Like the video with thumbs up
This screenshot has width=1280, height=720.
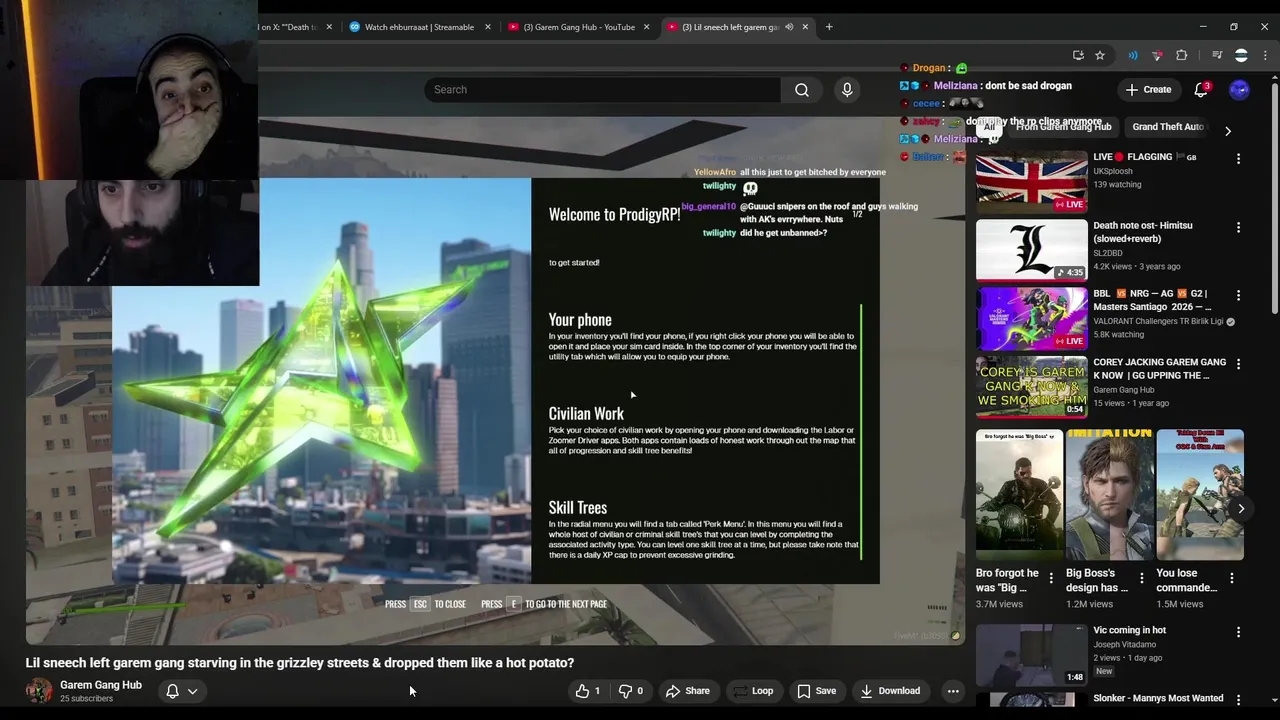pyautogui.click(x=588, y=691)
